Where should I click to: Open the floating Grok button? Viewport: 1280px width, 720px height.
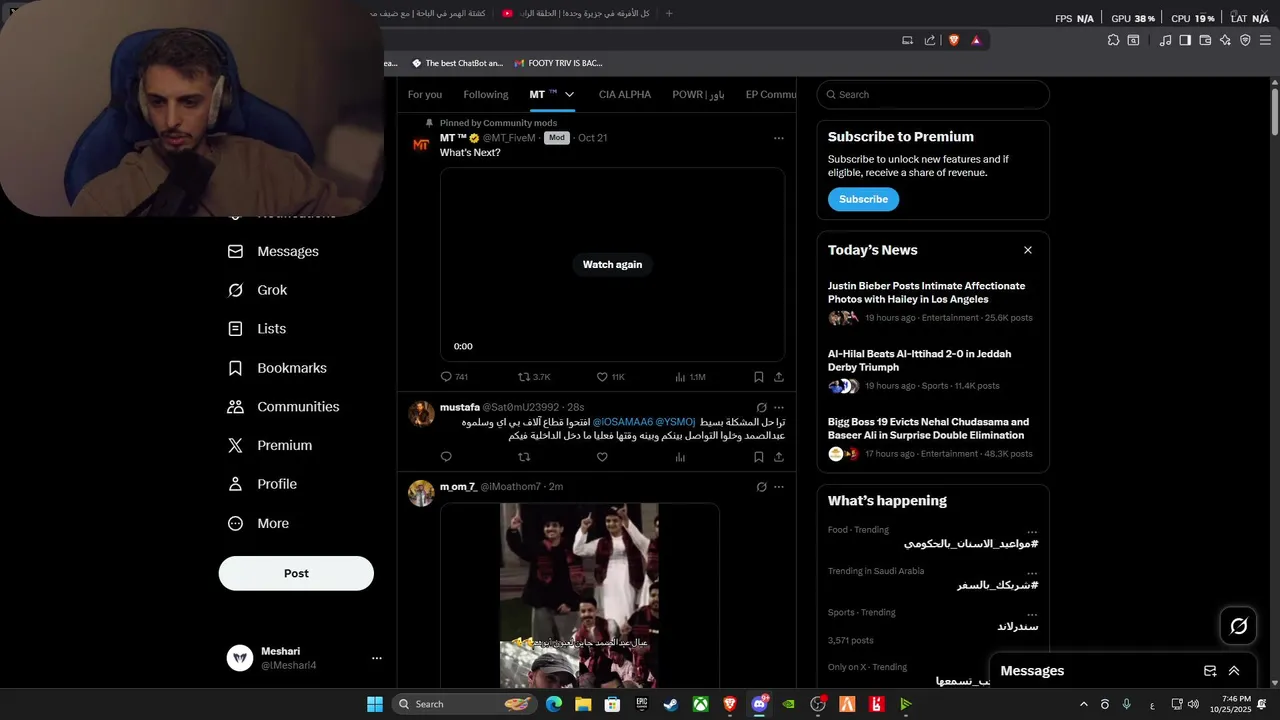[1239, 626]
